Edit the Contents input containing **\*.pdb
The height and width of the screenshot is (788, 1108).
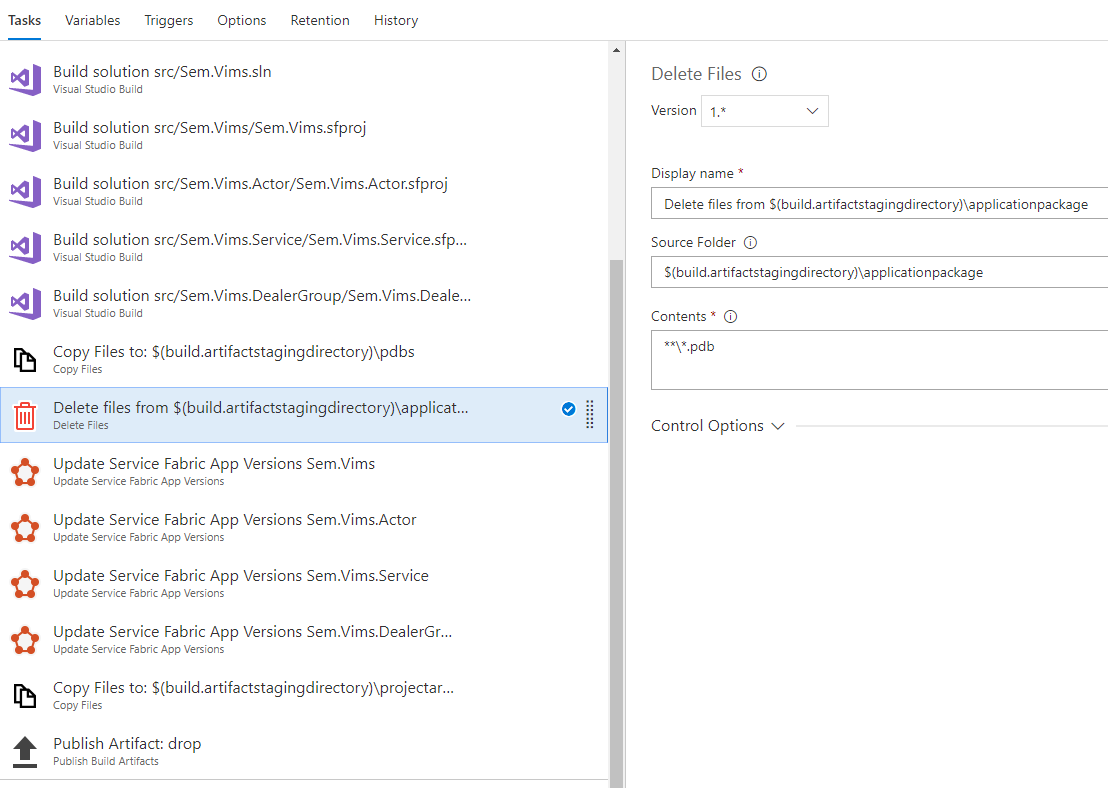880,360
